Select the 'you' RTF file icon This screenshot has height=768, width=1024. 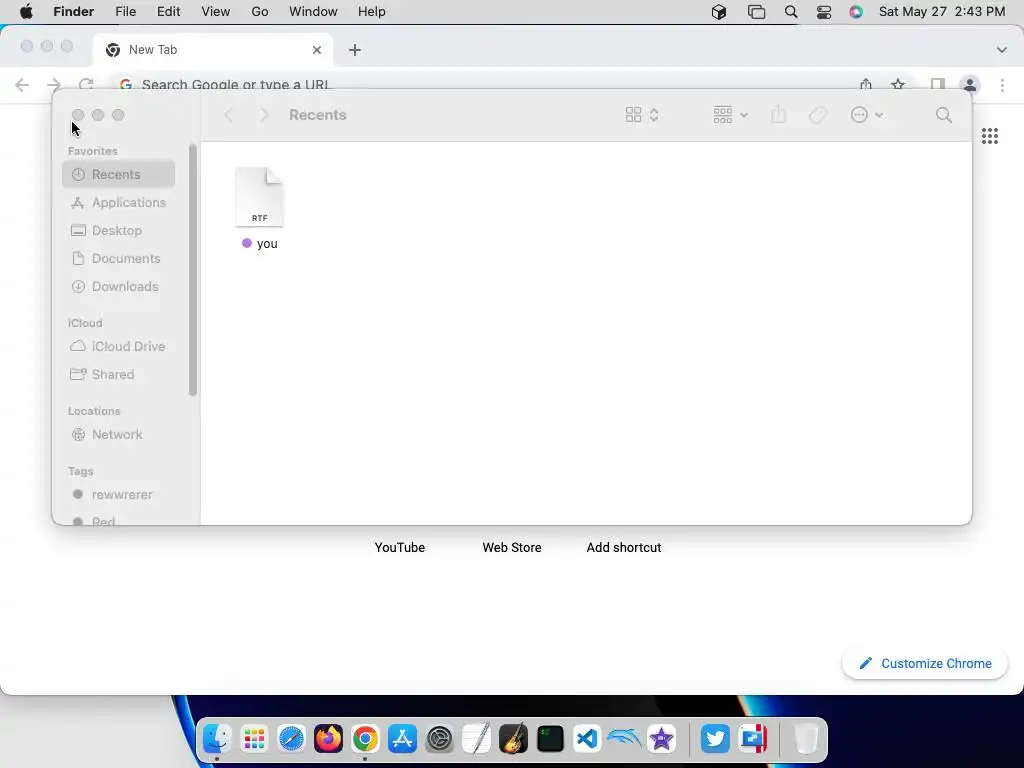click(259, 197)
